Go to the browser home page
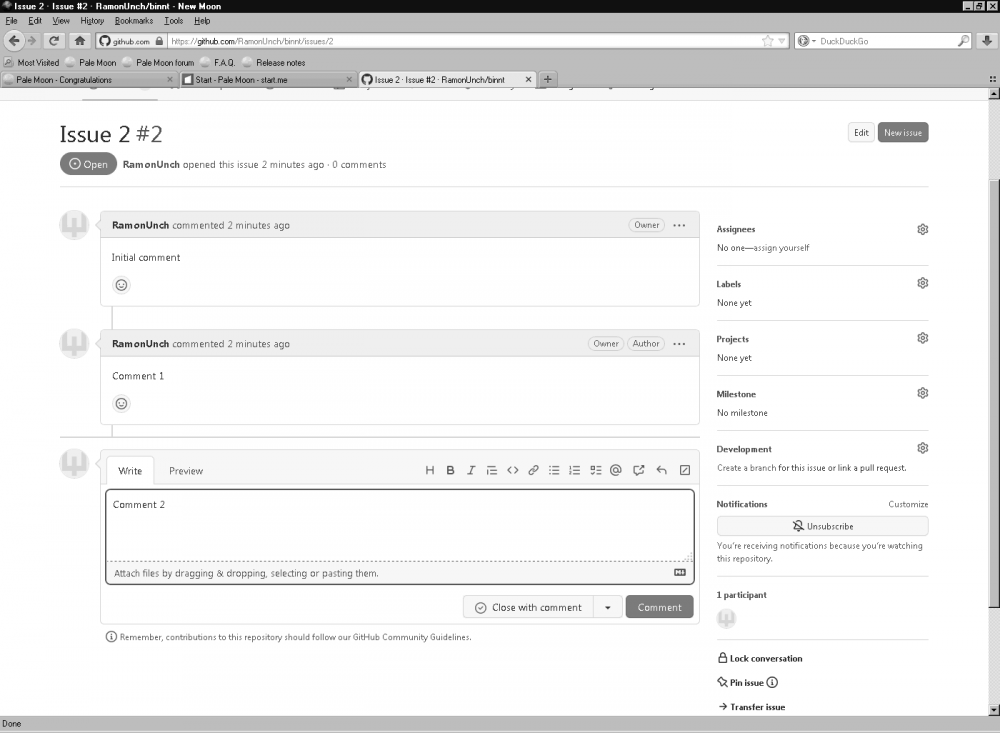Image resolution: width=1000 pixels, height=733 pixels. click(x=79, y=41)
